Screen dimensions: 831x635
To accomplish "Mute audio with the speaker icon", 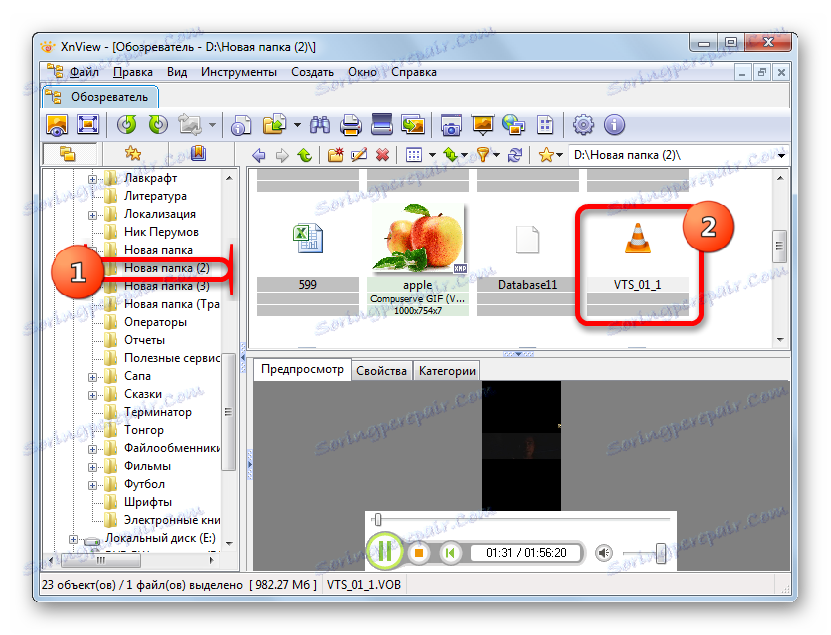I will [603, 553].
